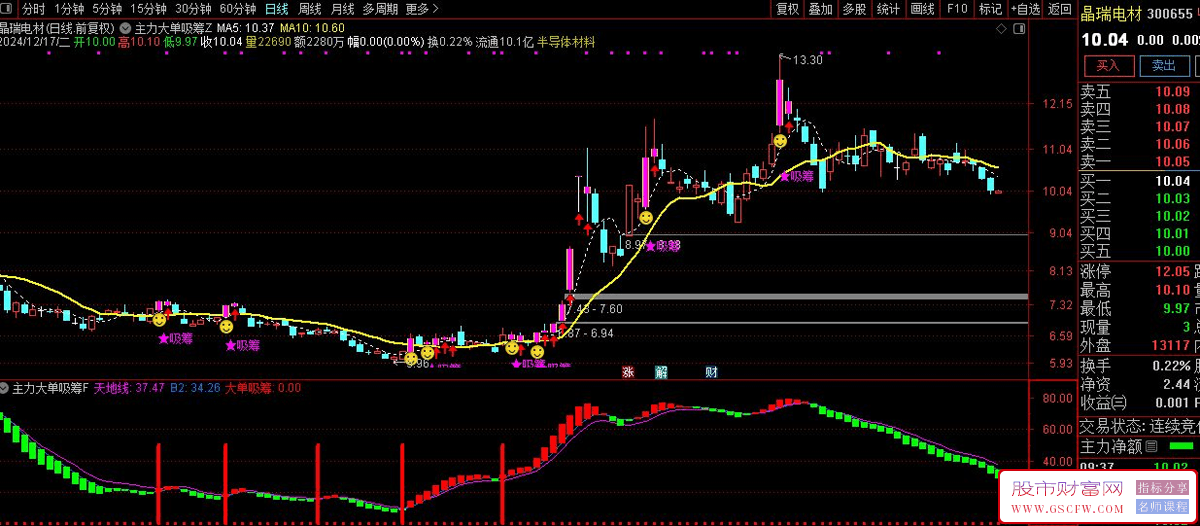Switch to 月线 monthly chart

click(342, 9)
